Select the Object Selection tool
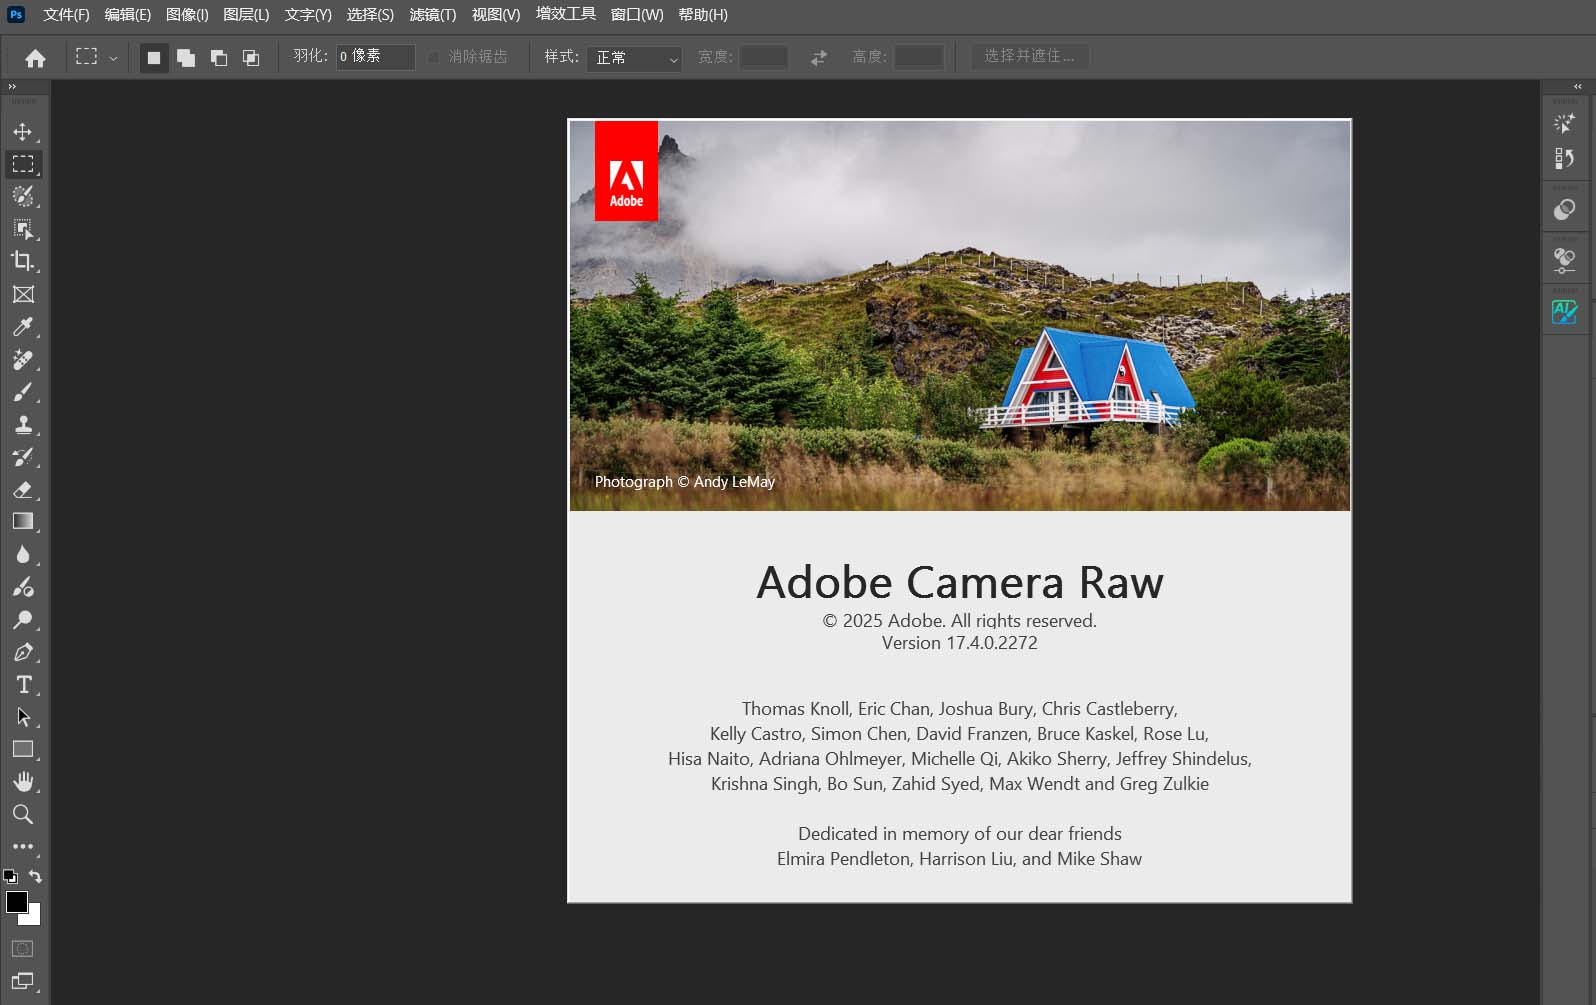The height and width of the screenshot is (1005, 1596). [x=23, y=229]
